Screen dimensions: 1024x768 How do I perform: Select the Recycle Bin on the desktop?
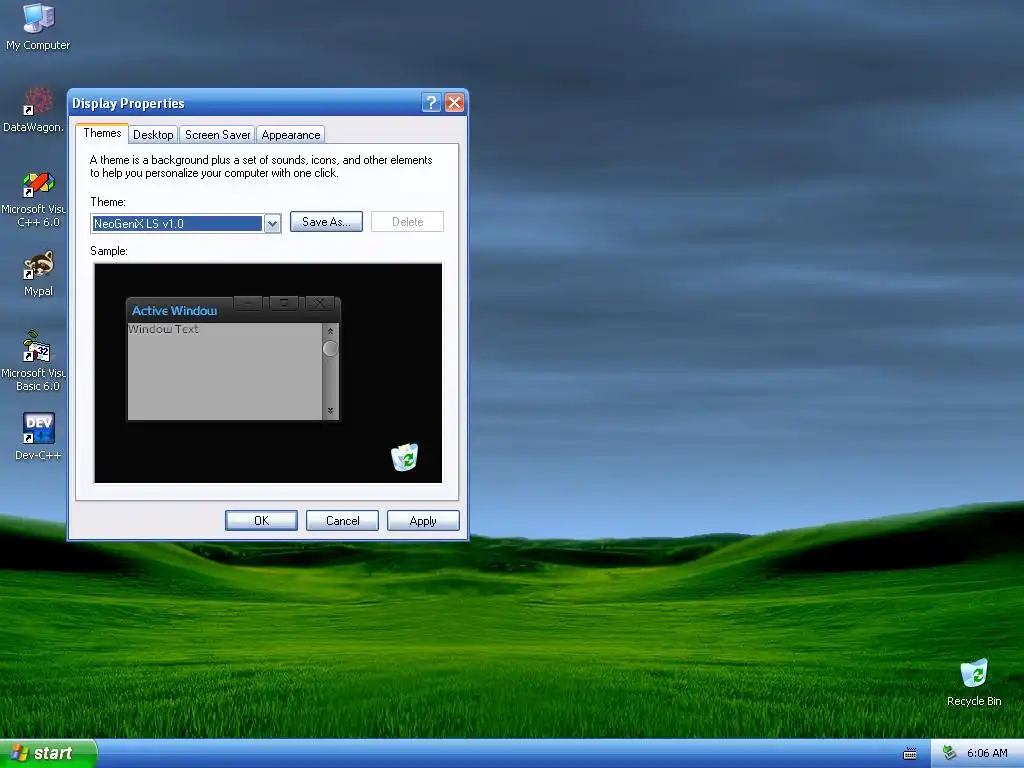pos(974,682)
